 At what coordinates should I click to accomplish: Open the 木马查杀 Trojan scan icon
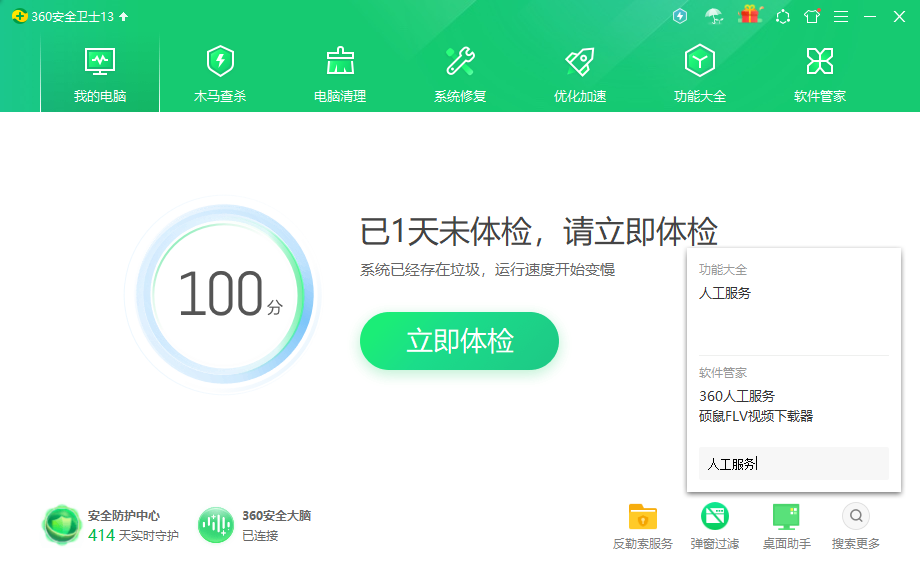coord(220,62)
